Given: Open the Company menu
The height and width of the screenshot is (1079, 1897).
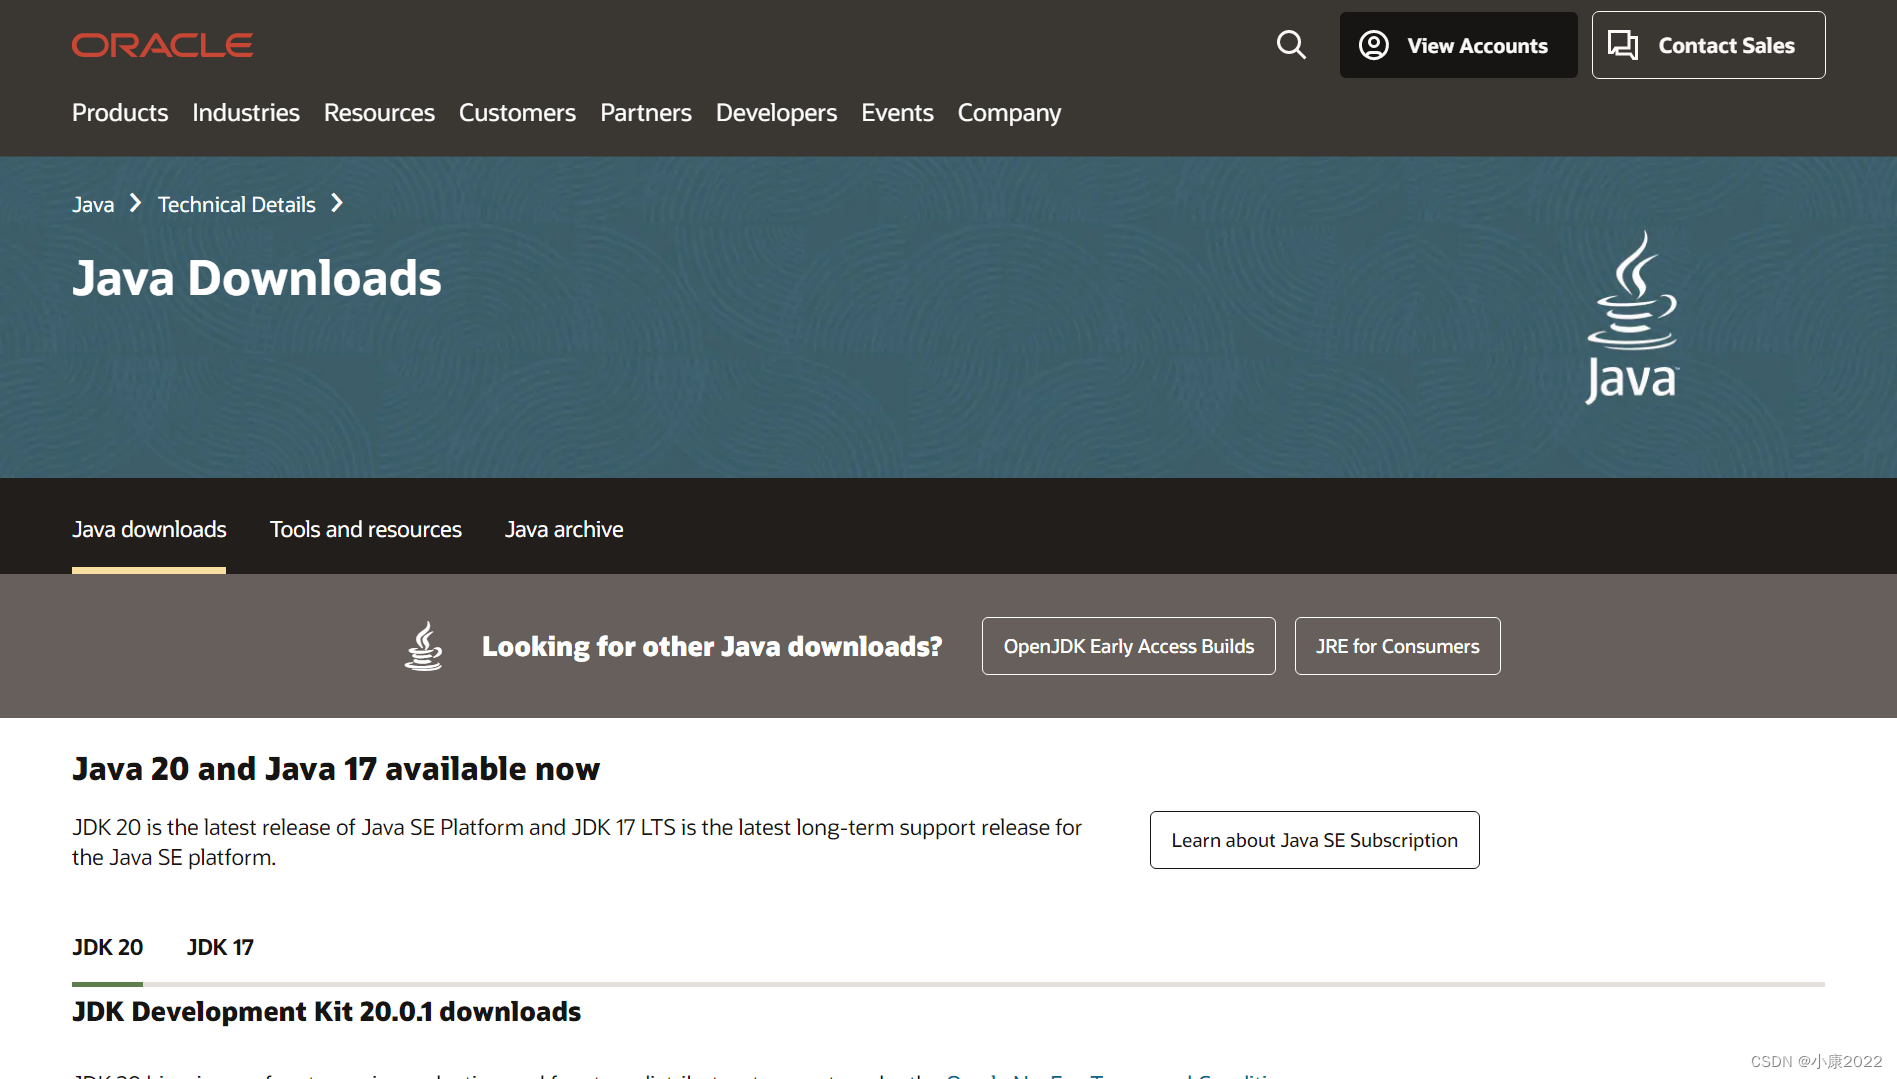Looking at the screenshot, I should [x=1009, y=113].
